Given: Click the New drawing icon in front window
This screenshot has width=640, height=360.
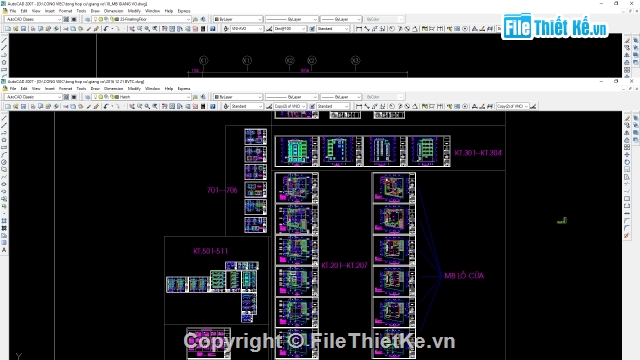Looking at the screenshot, I should point(8,107).
